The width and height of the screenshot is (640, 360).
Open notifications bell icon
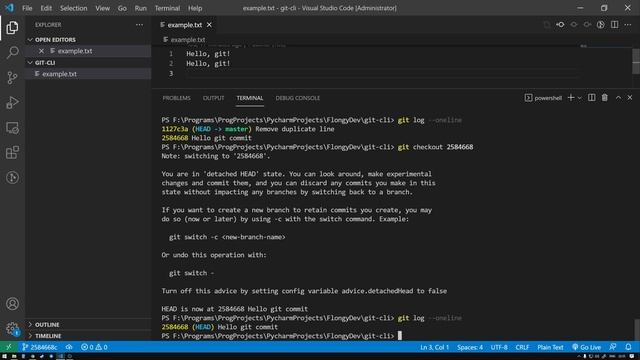coord(628,347)
